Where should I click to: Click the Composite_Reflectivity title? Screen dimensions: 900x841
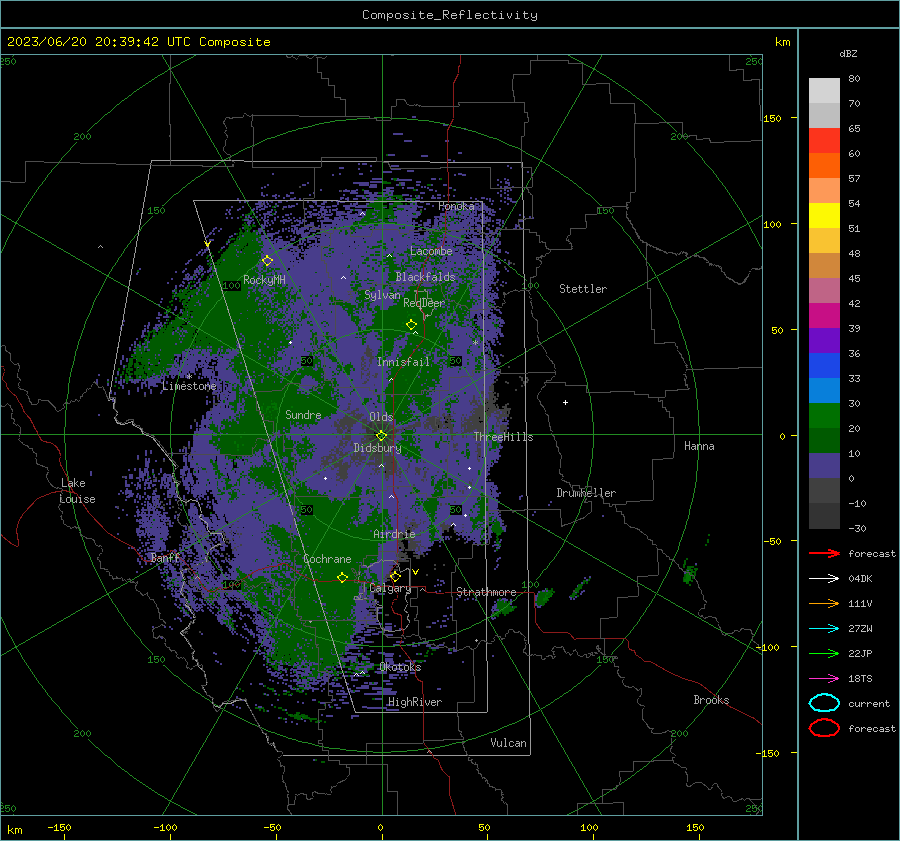coord(449,15)
